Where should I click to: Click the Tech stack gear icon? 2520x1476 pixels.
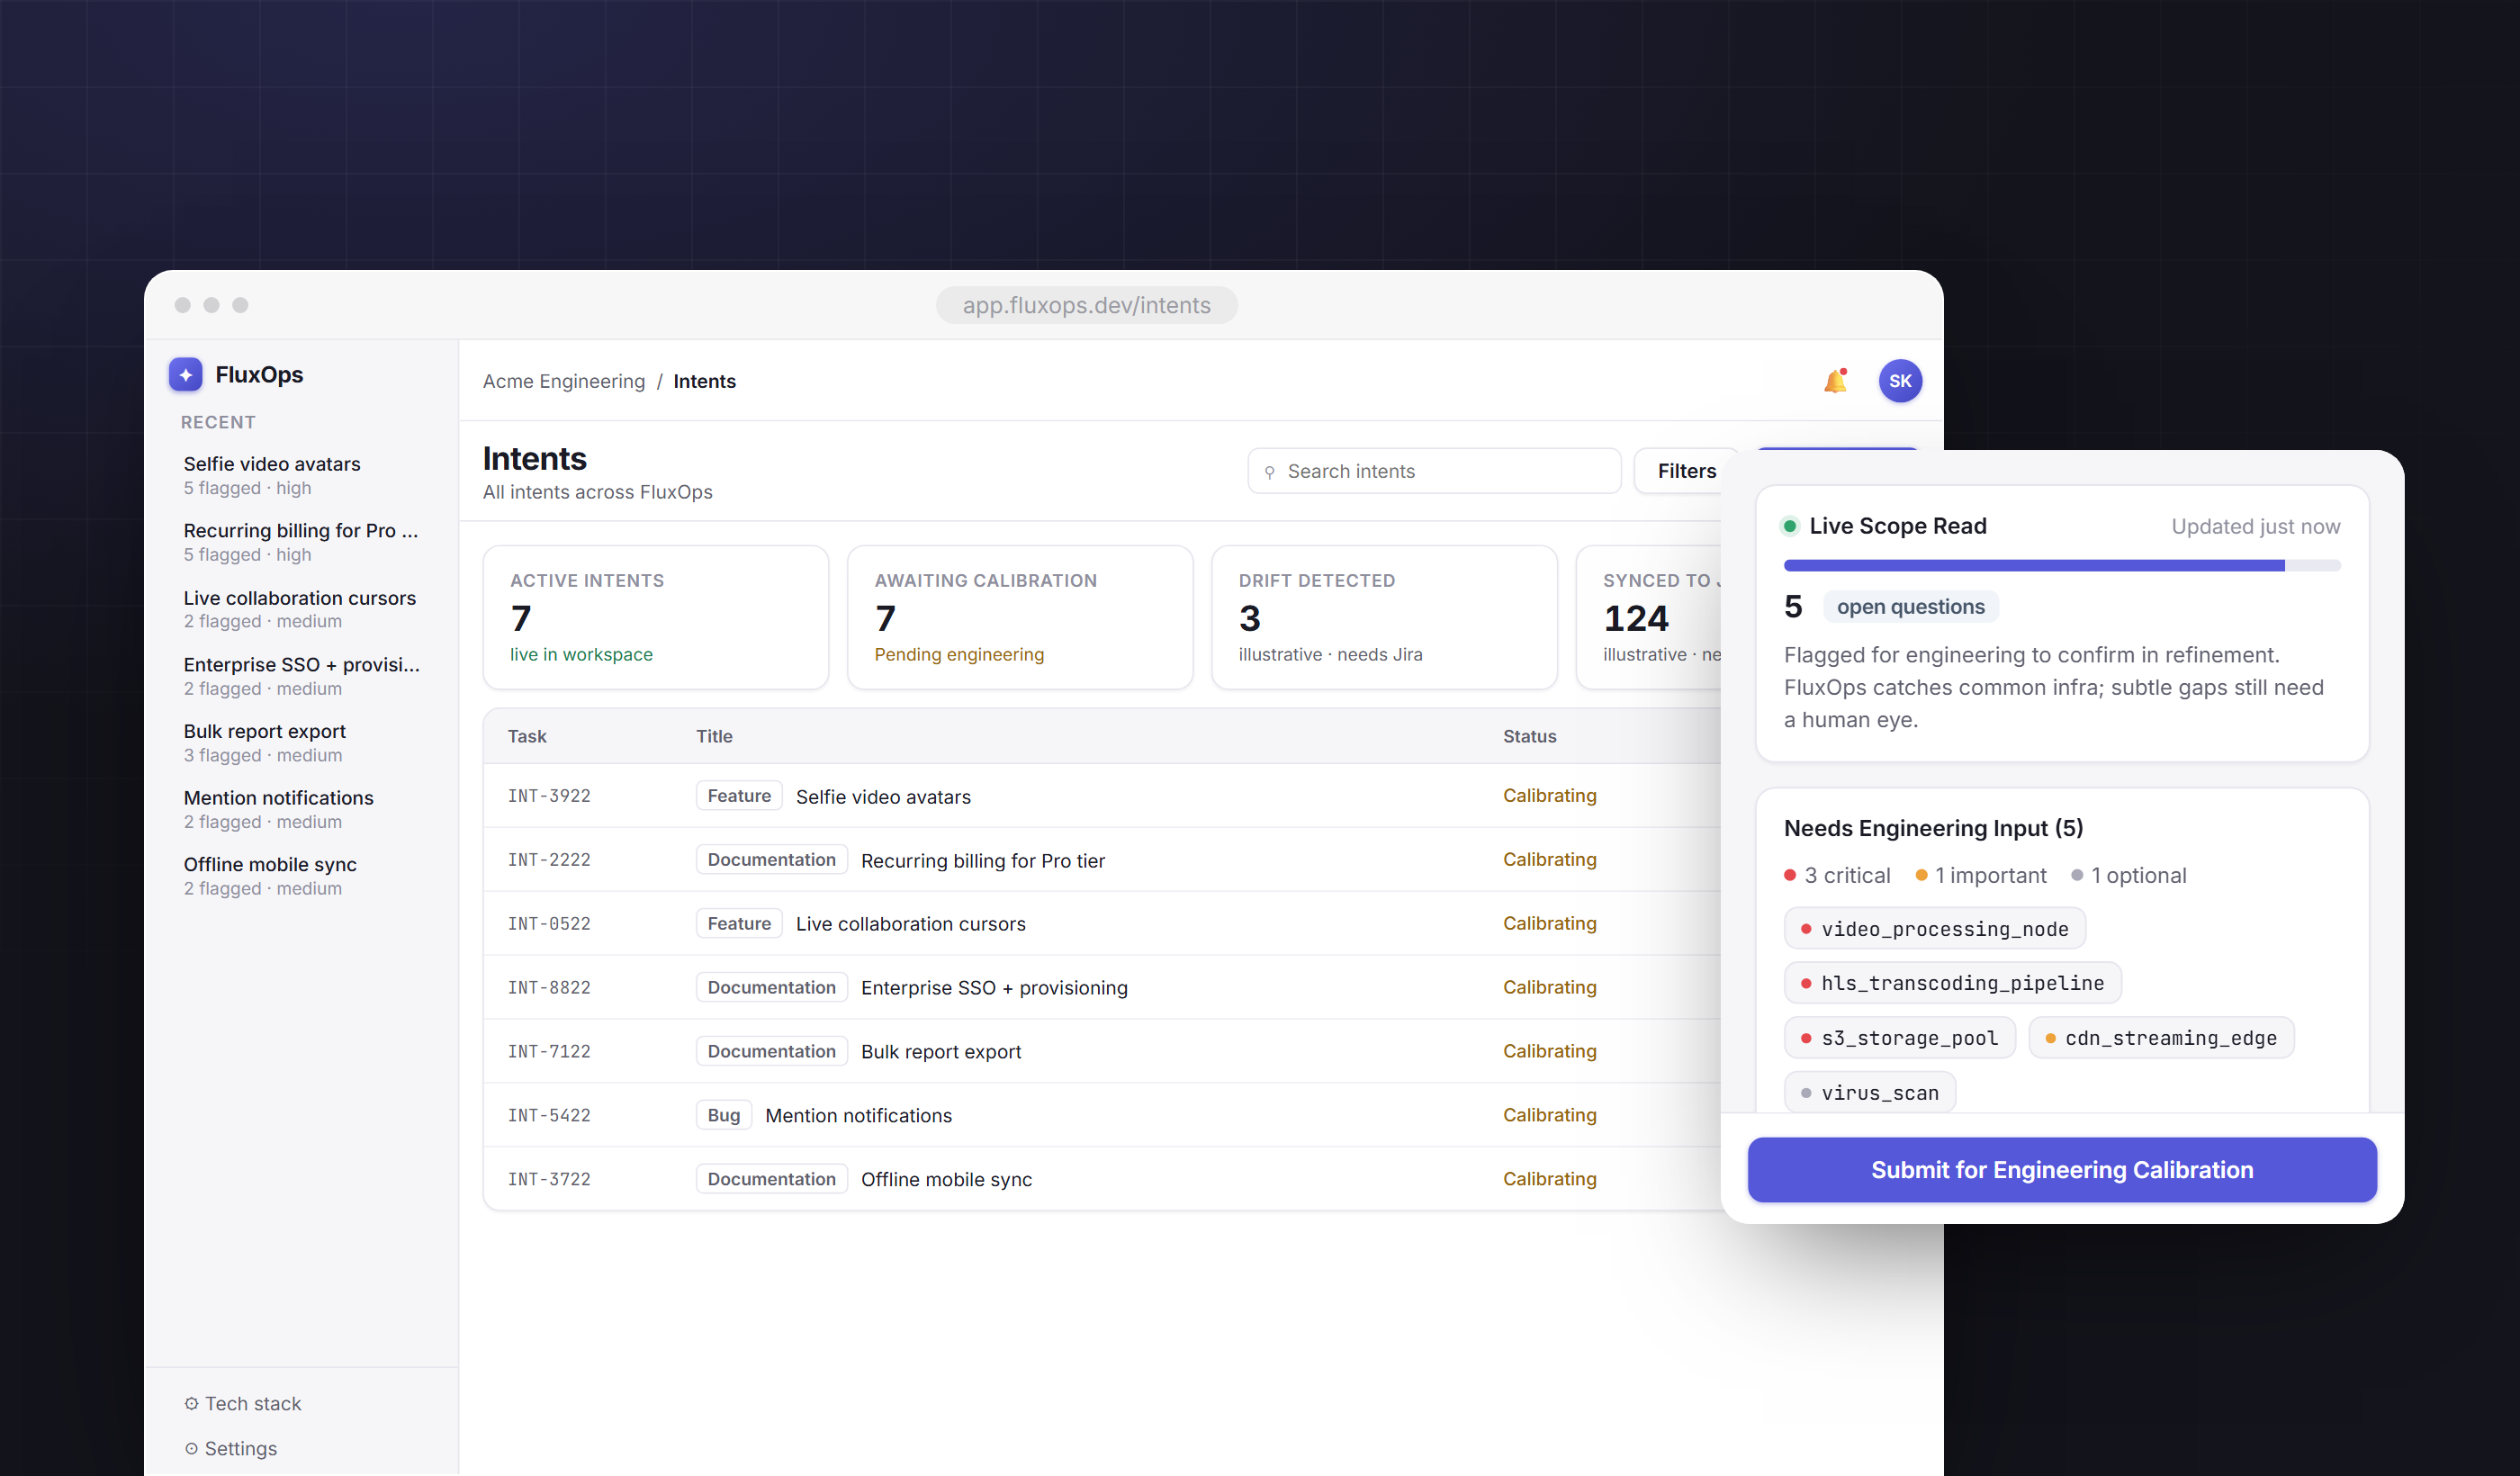coord(191,1404)
